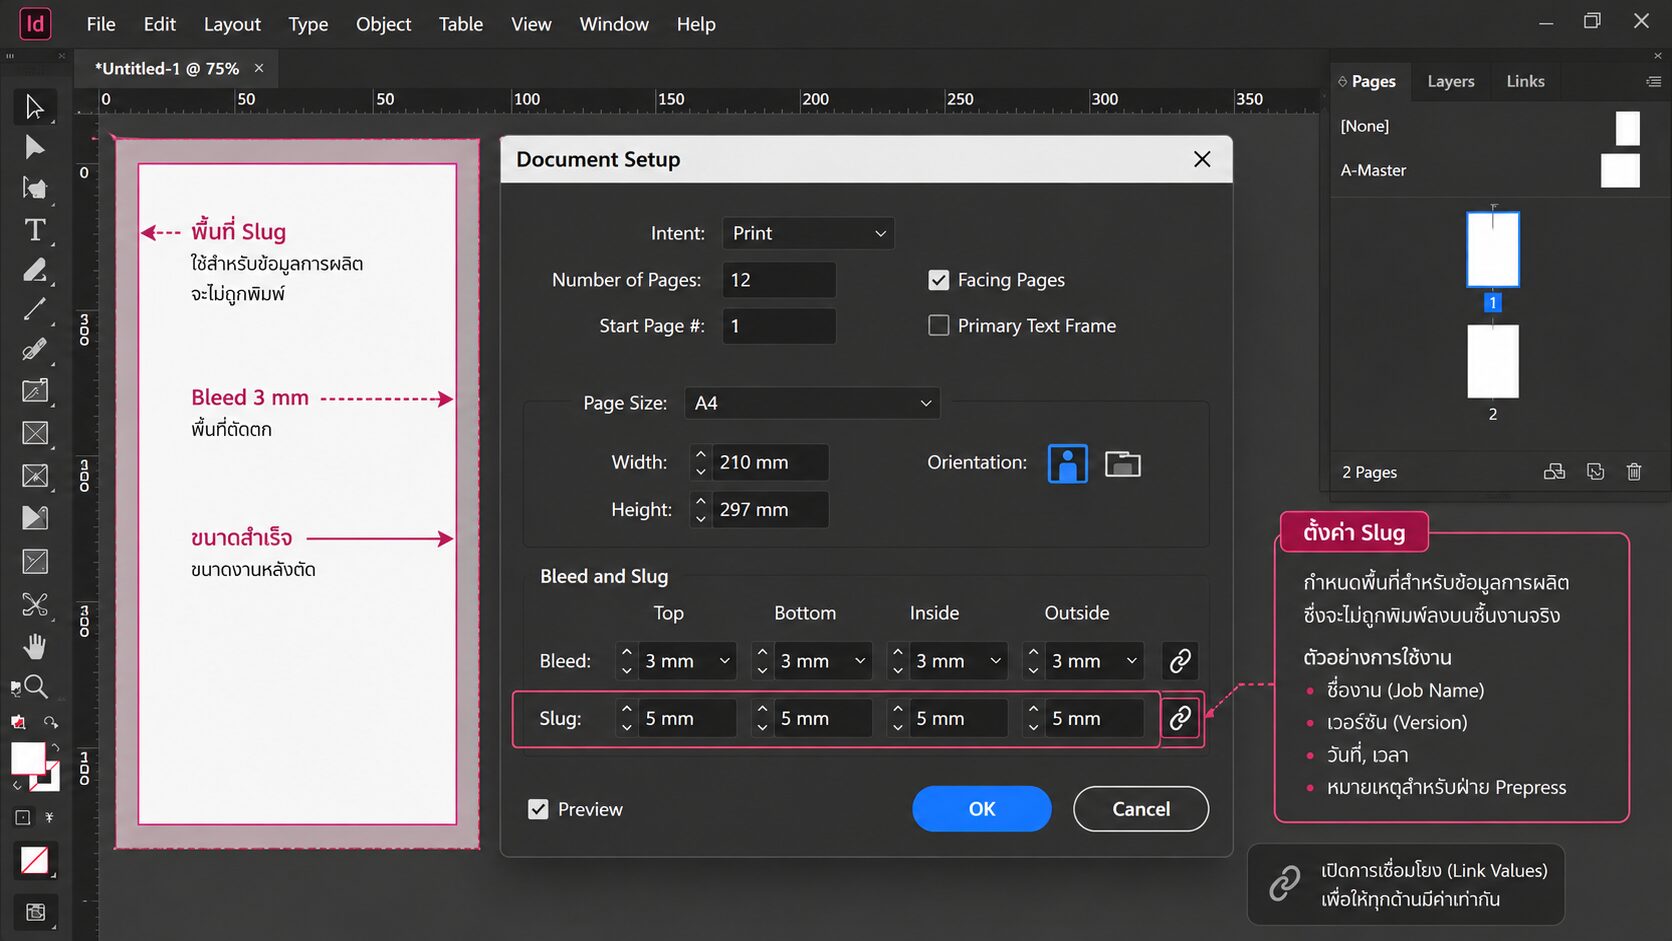This screenshot has height=941, width=1672.
Task: Open the Bleed Bottom value dropdown
Action: point(860,661)
